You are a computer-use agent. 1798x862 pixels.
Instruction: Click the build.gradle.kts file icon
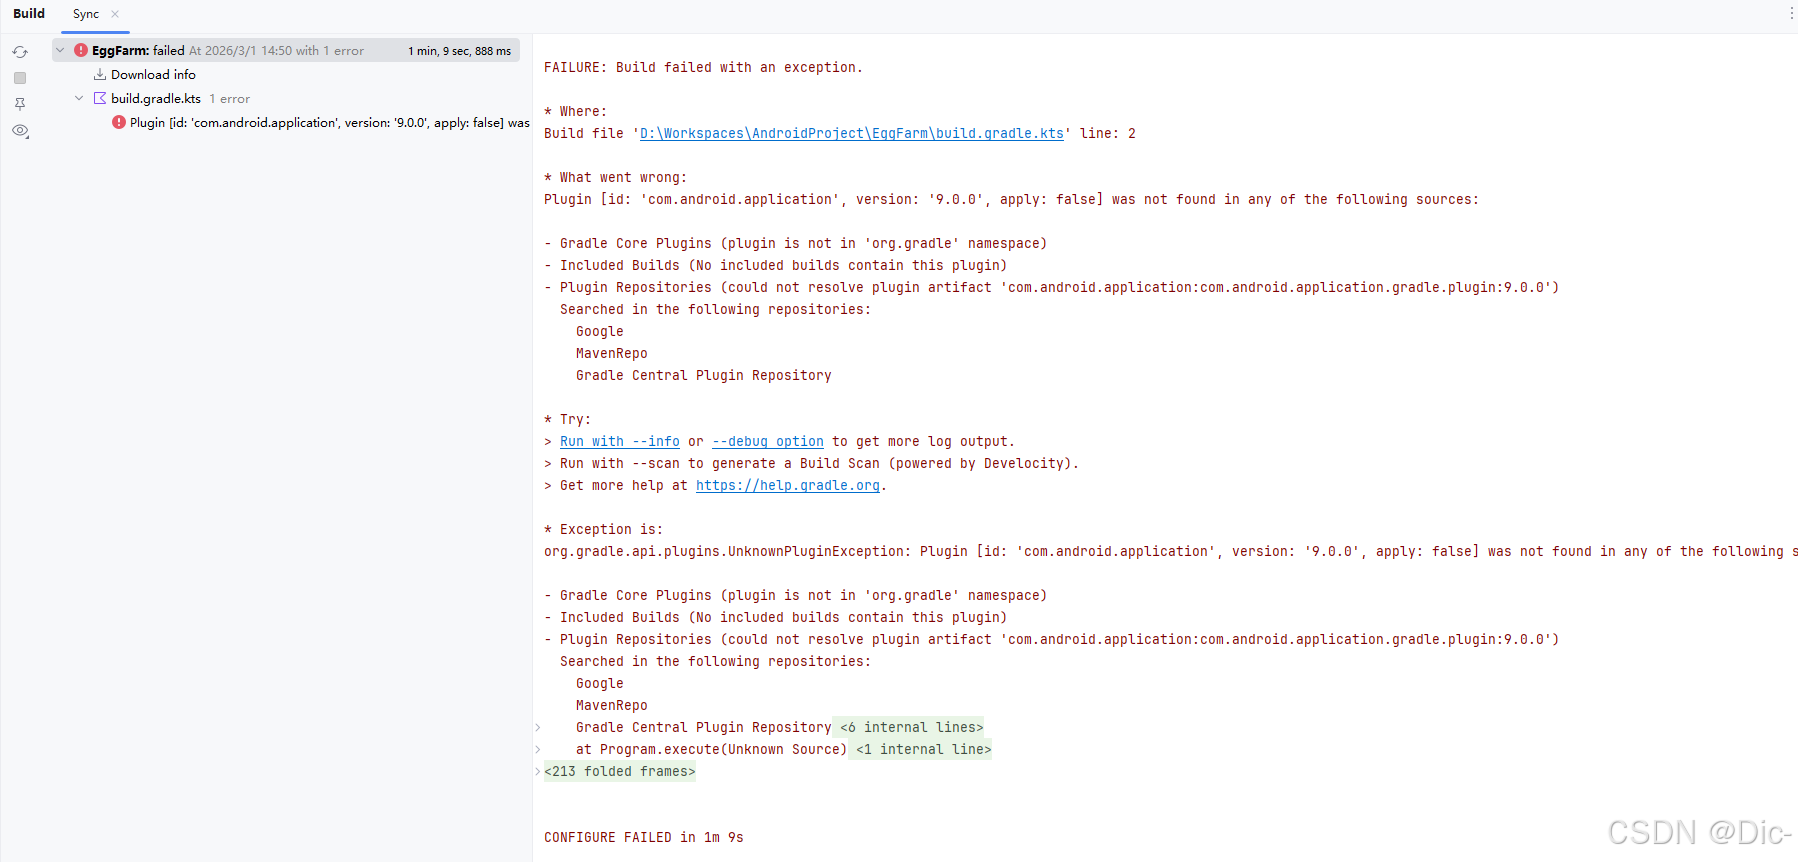click(x=100, y=98)
